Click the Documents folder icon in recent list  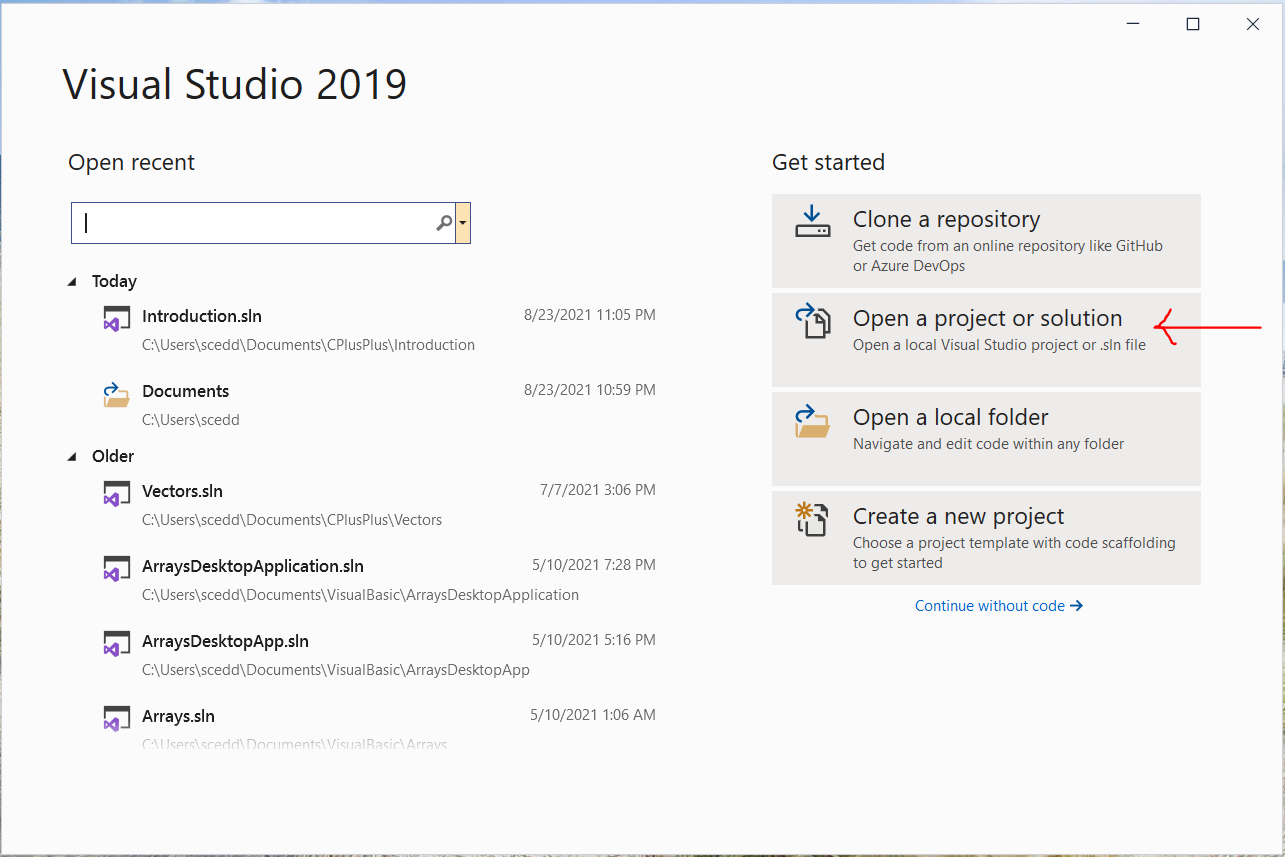point(117,396)
